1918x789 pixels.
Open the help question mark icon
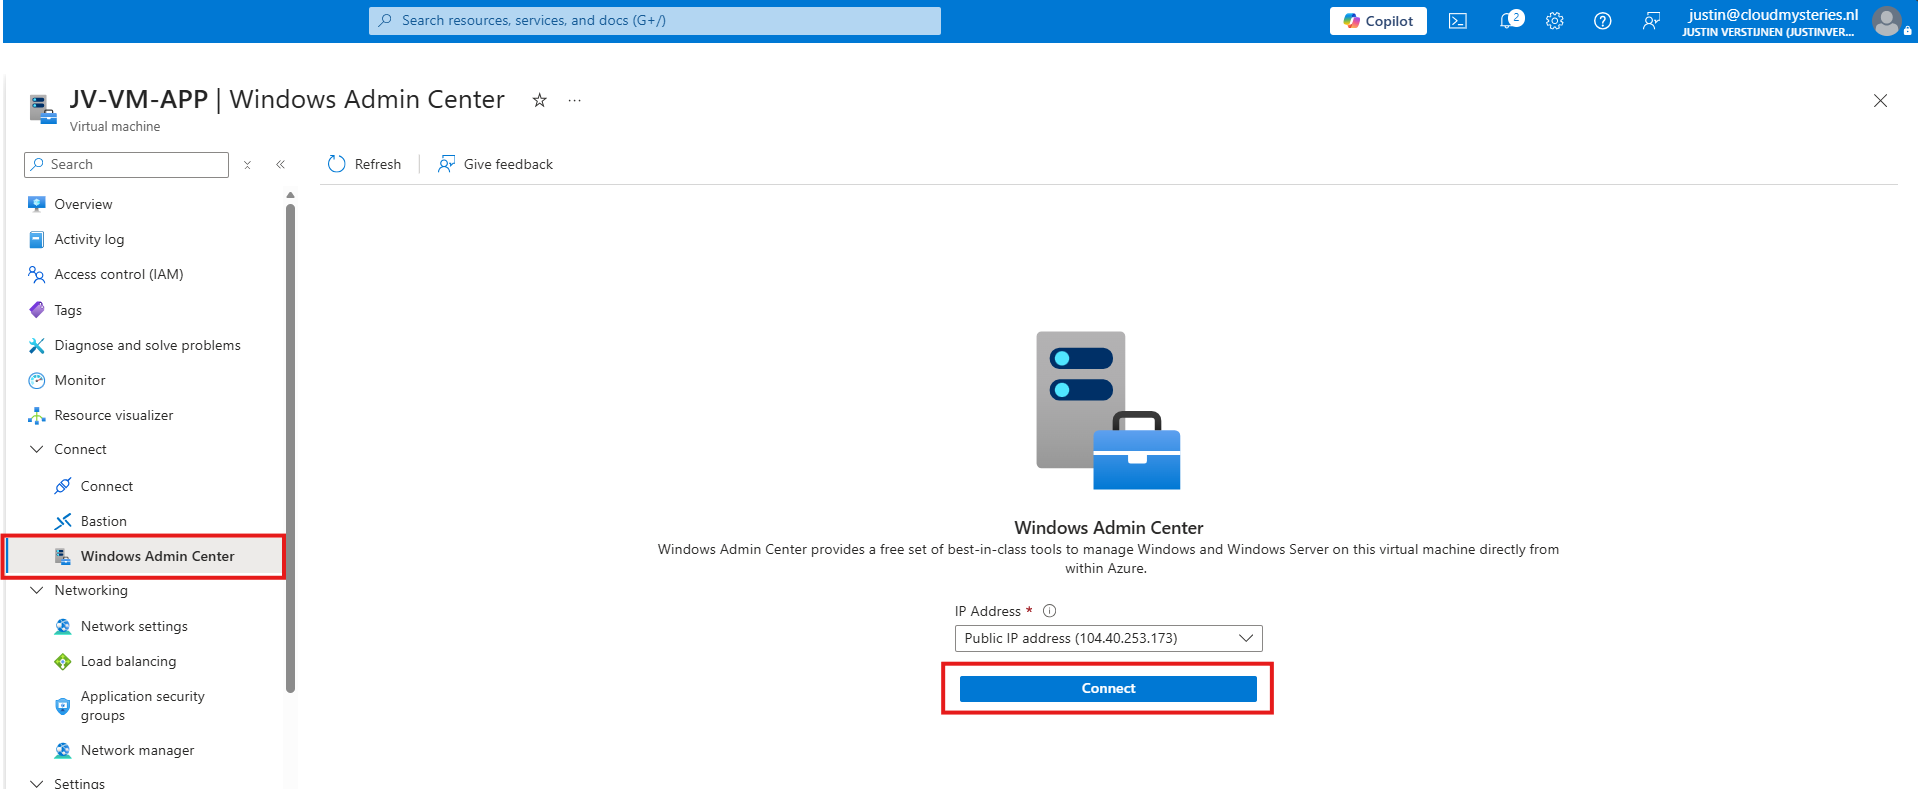(1603, 21)
